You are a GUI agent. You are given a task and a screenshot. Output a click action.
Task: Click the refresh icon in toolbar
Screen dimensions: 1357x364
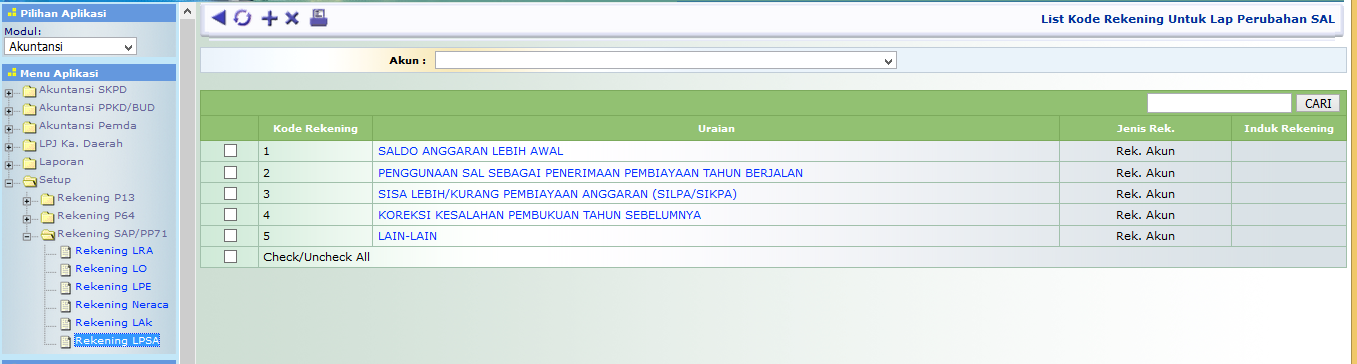243,18
